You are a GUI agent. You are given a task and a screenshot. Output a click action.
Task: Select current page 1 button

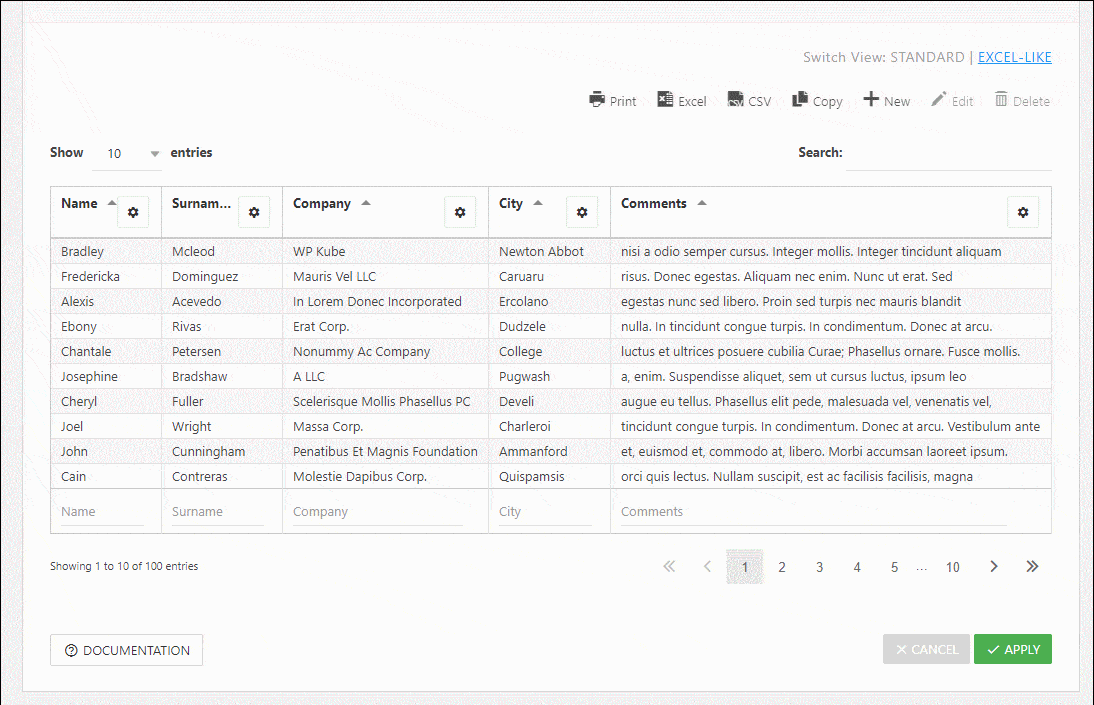tap(744, 567)
